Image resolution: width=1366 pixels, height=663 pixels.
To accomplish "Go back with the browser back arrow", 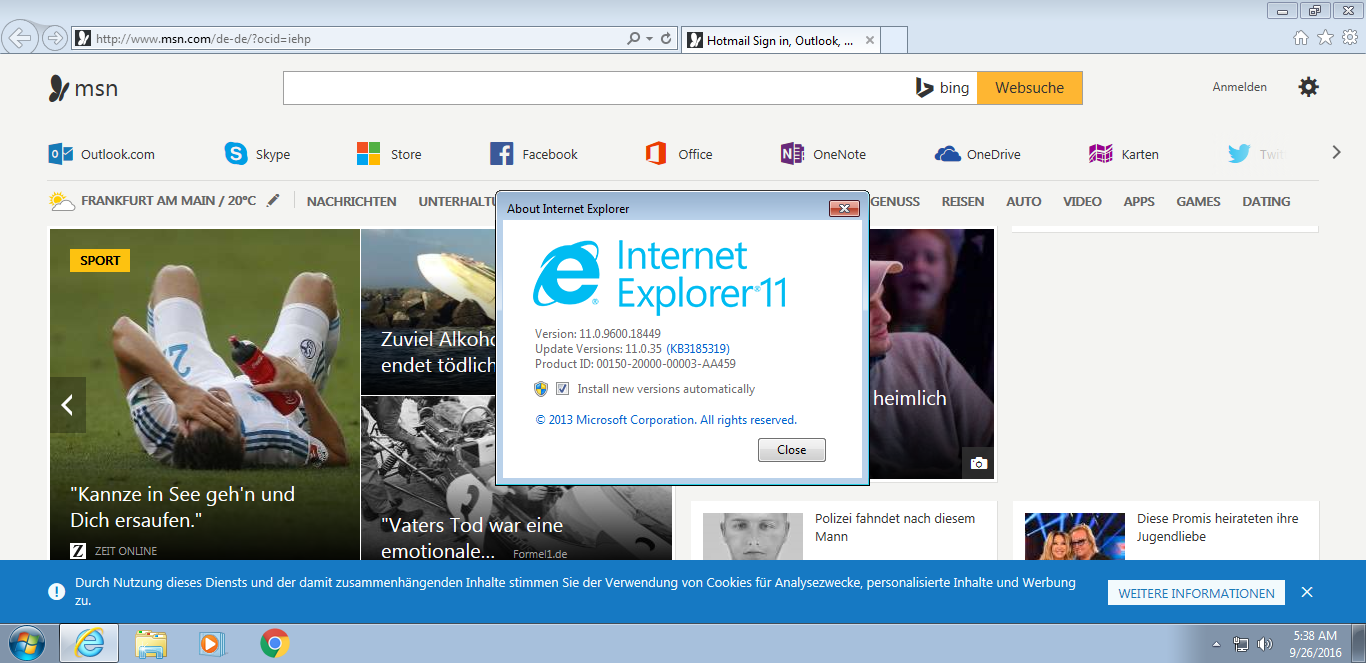I will click(x=20, y=38).
